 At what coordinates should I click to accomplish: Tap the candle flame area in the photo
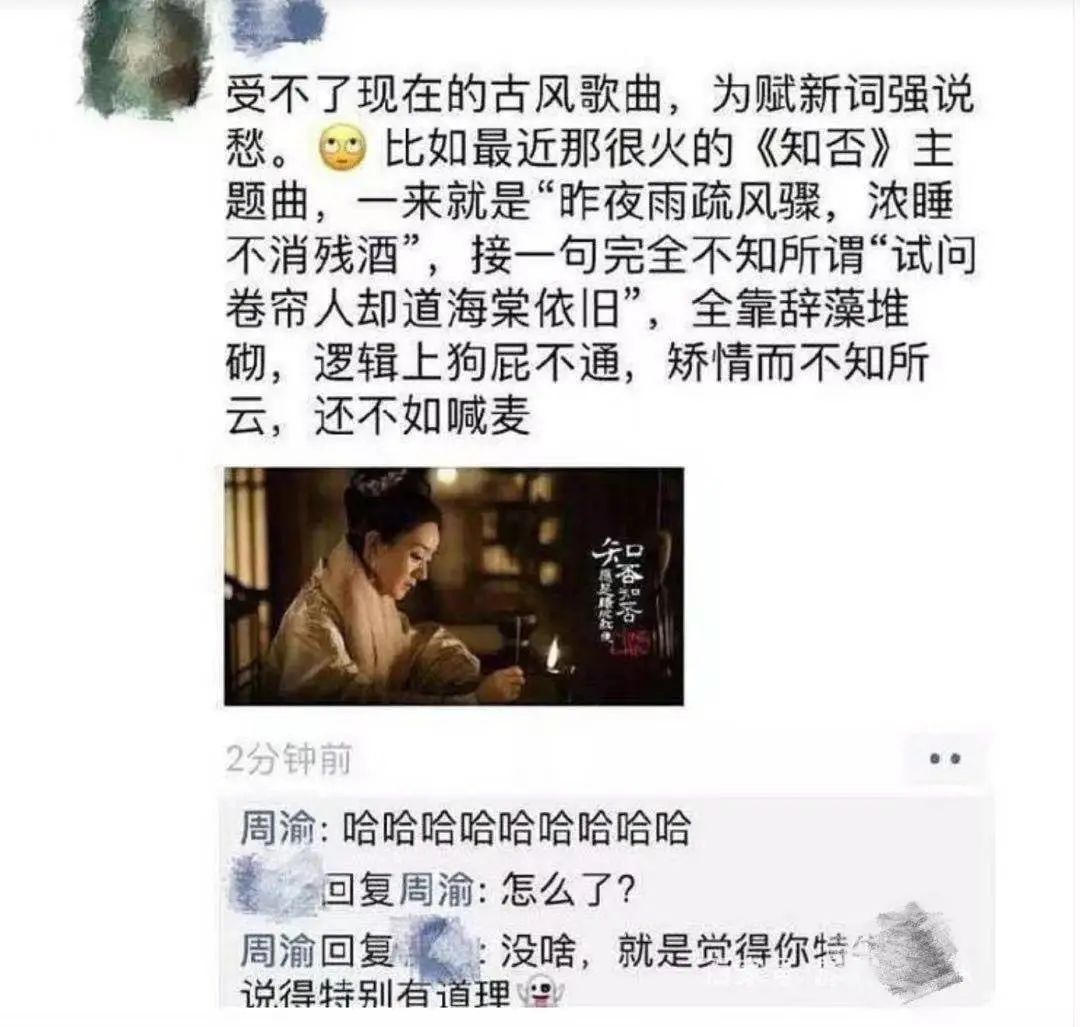554,656
